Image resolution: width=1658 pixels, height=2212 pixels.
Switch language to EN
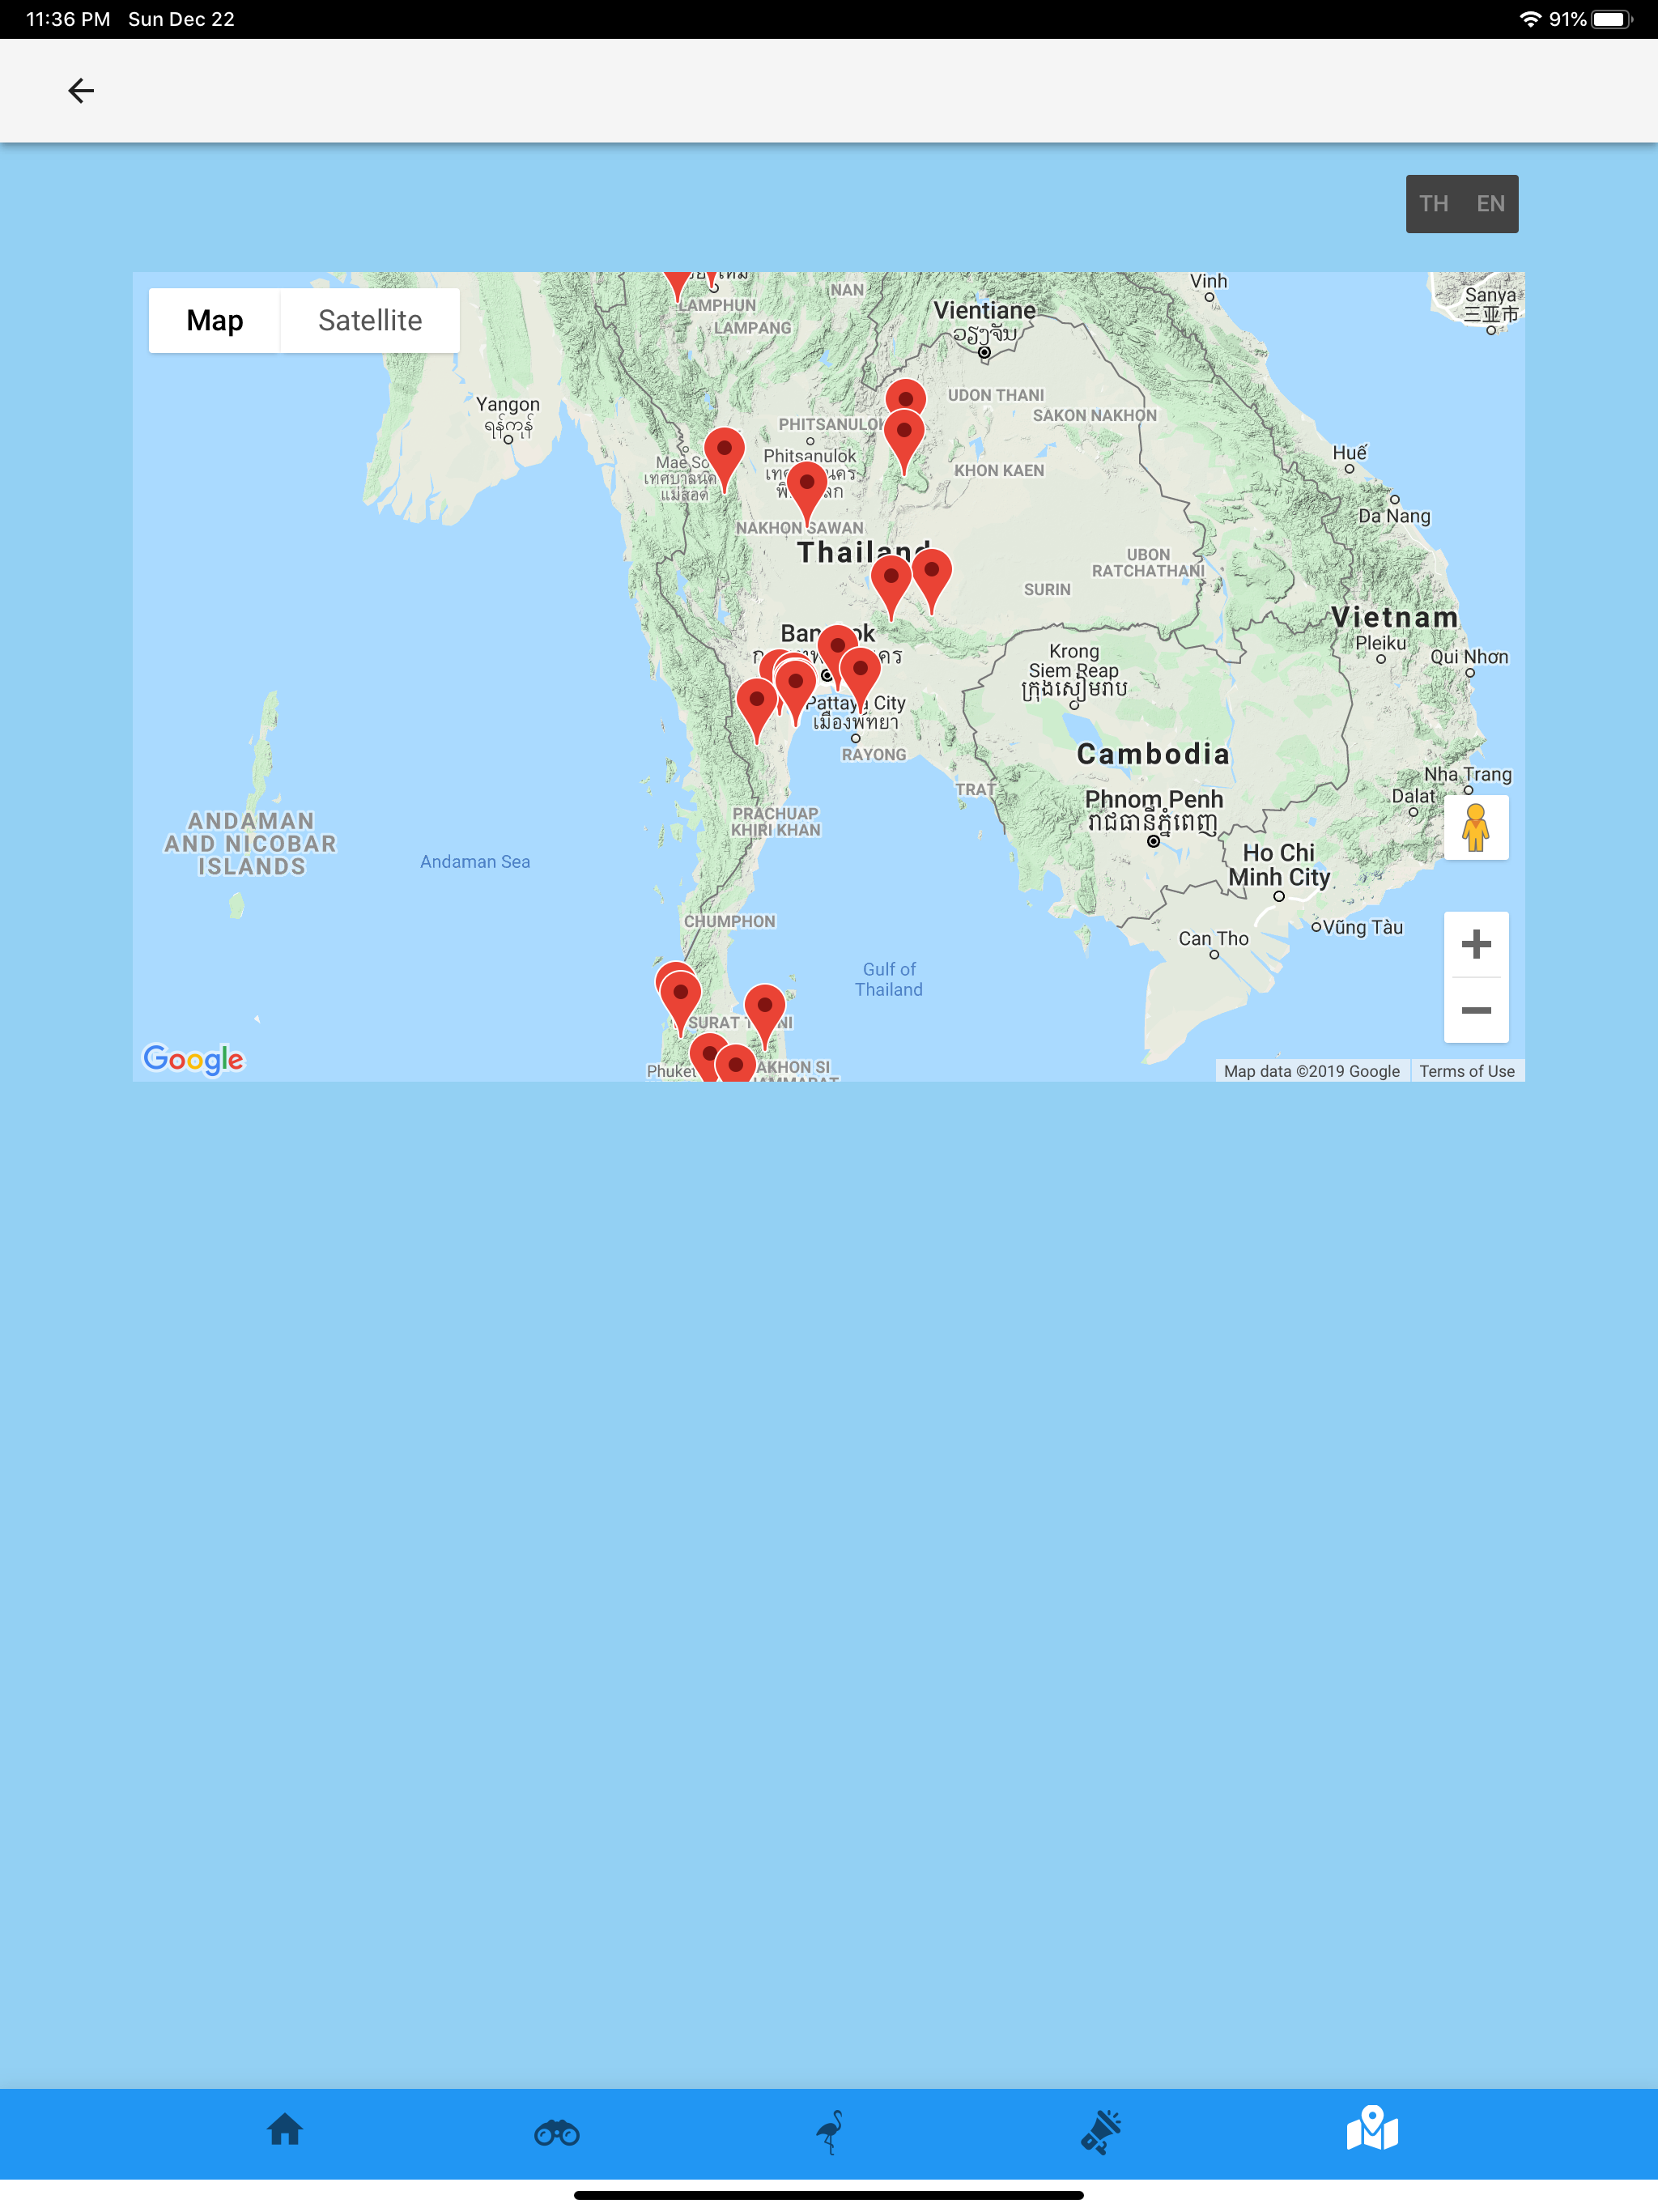point(1490,204)
